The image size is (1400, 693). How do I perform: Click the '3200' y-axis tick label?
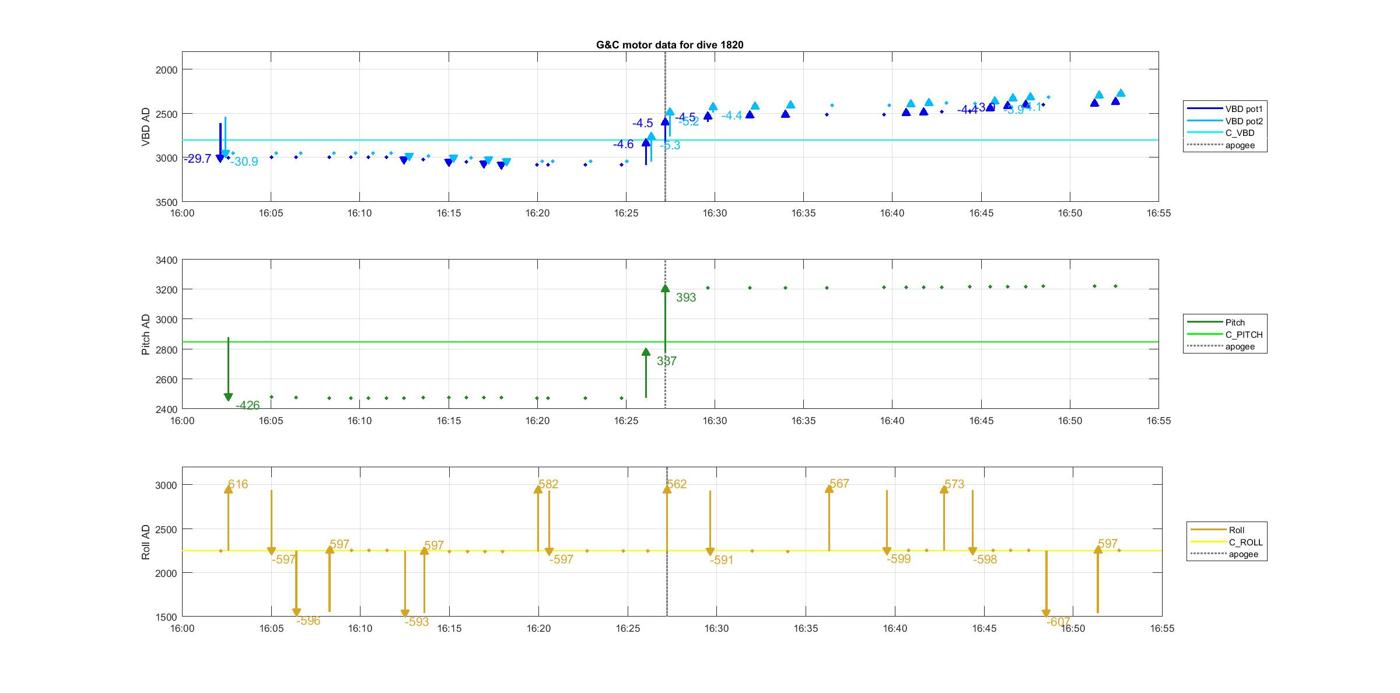(x=166, y=291)
